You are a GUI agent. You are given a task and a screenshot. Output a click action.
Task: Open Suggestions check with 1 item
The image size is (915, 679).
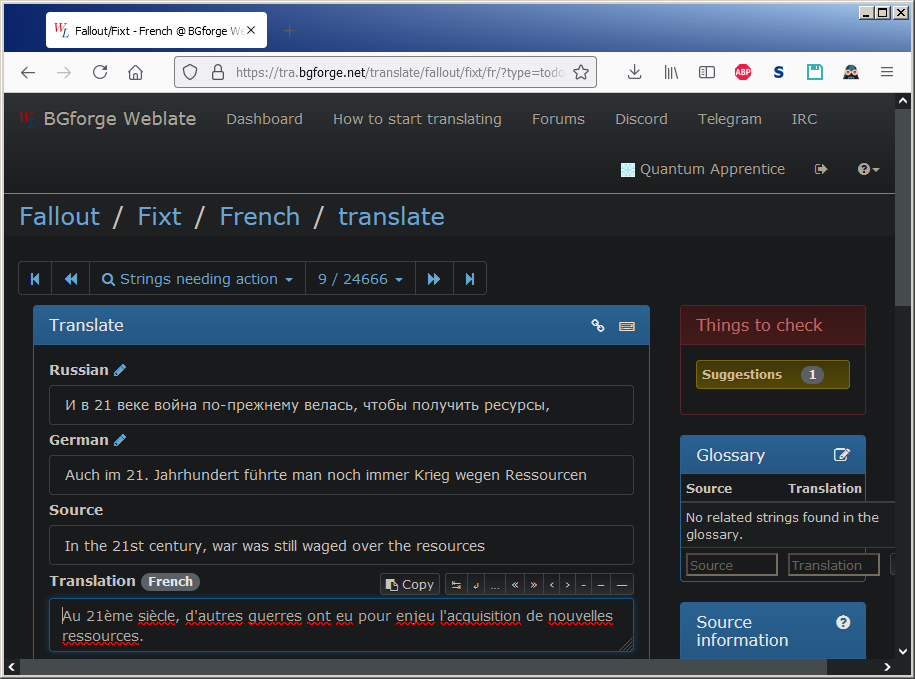[x=773, y=374]
